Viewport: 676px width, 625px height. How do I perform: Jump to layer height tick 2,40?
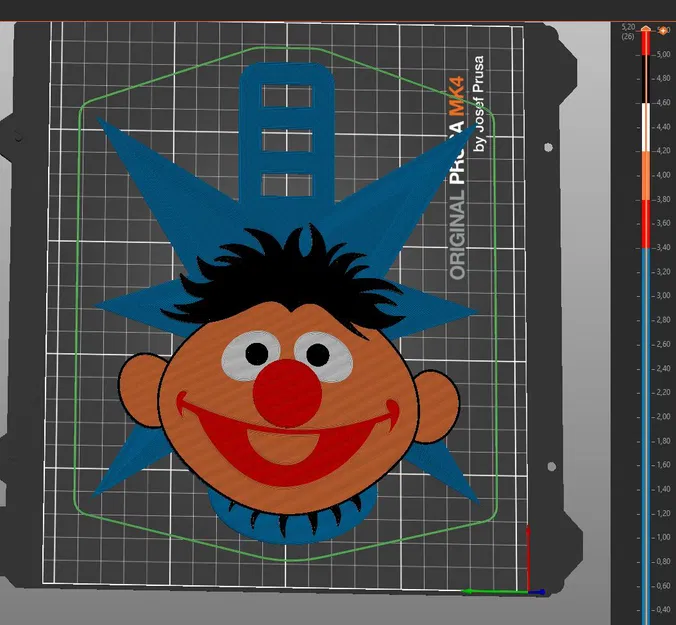[x=664, y=369]
